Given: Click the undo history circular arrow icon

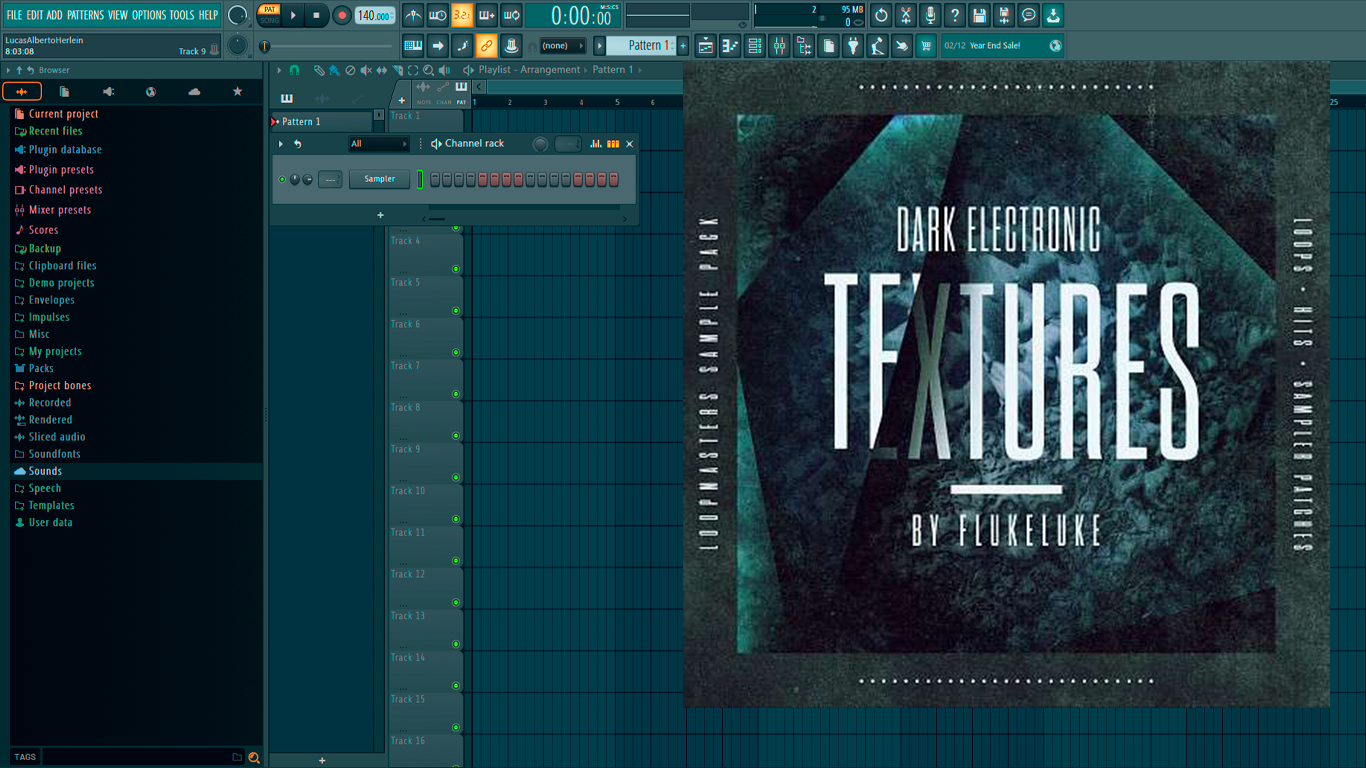Looking at the screenshot, I should (x=881, y=15).
